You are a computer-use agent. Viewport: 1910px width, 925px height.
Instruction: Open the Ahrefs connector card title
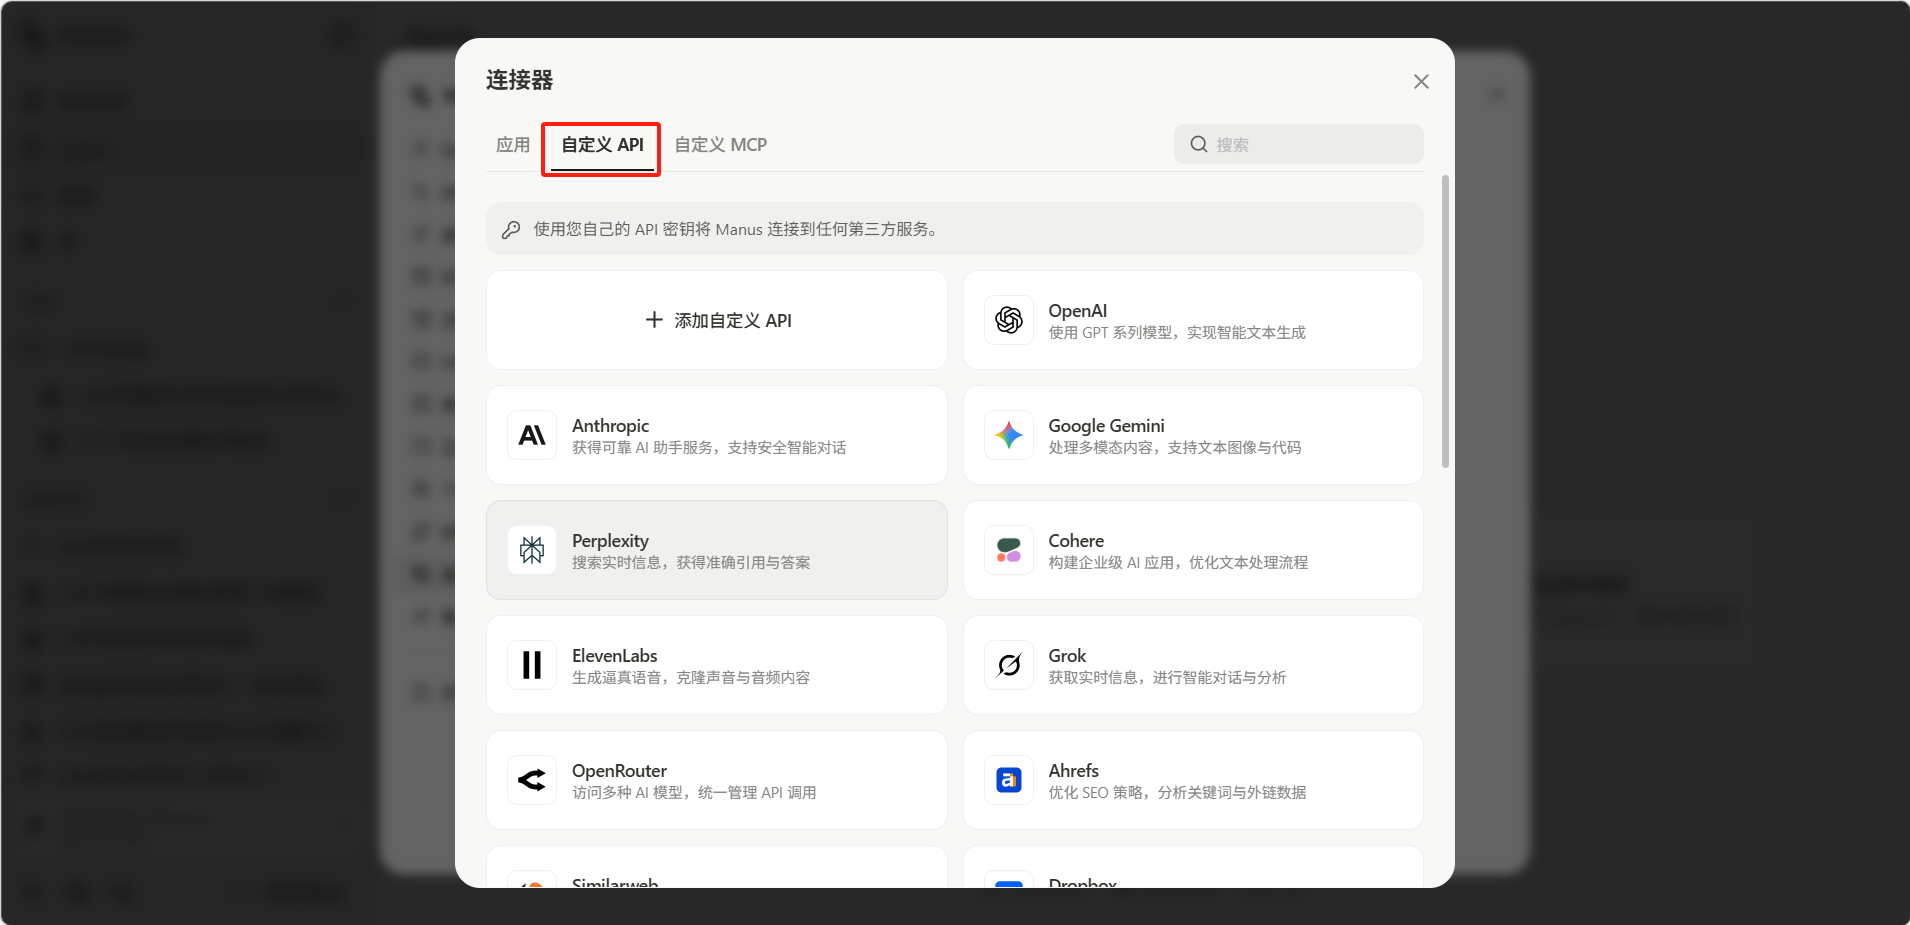click(x=1073, y=771)
